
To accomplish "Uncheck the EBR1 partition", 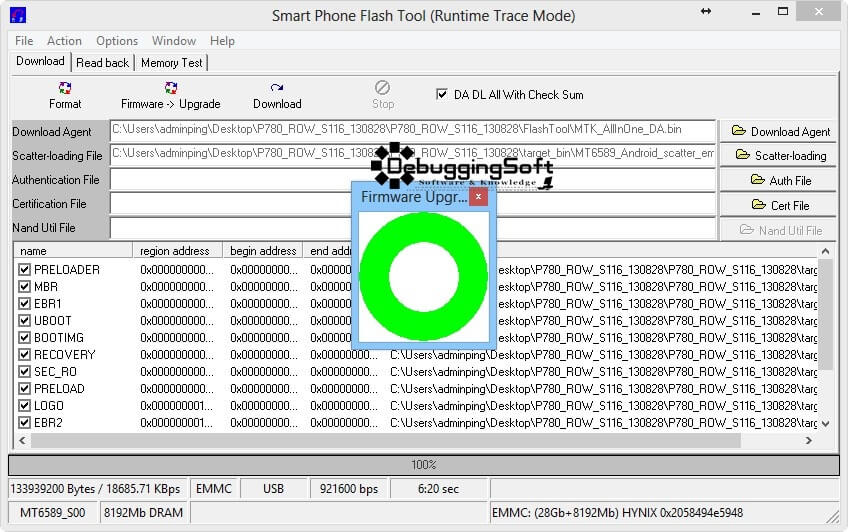I will [24, 303].
